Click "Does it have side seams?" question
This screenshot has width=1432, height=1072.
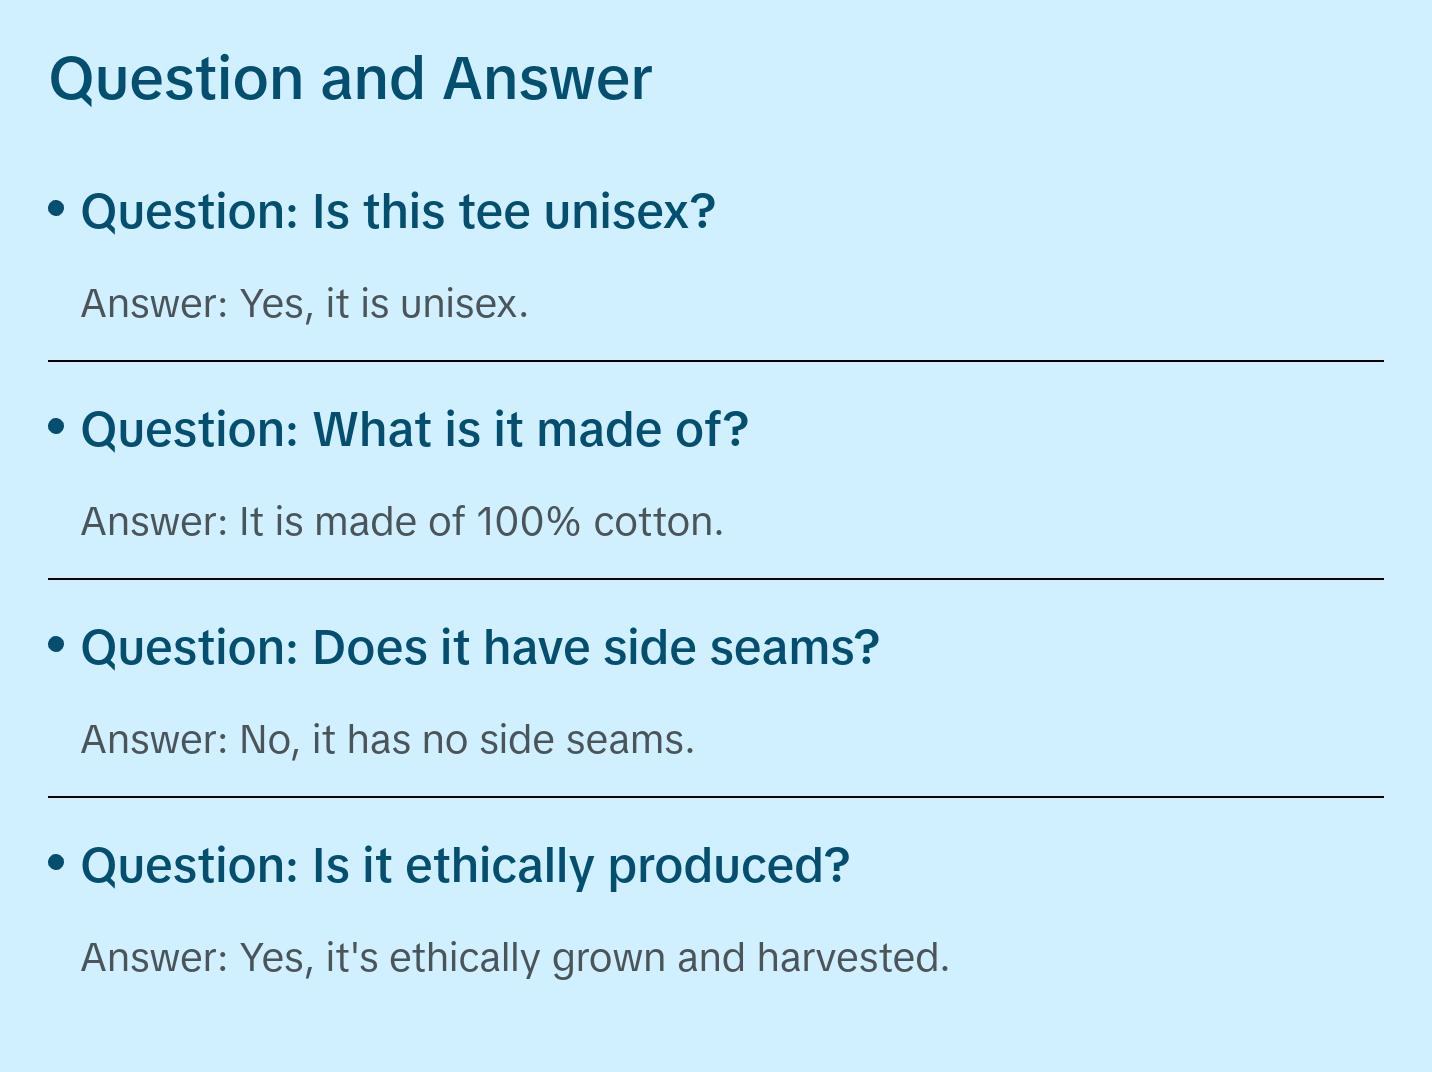[x=480, y=648]
